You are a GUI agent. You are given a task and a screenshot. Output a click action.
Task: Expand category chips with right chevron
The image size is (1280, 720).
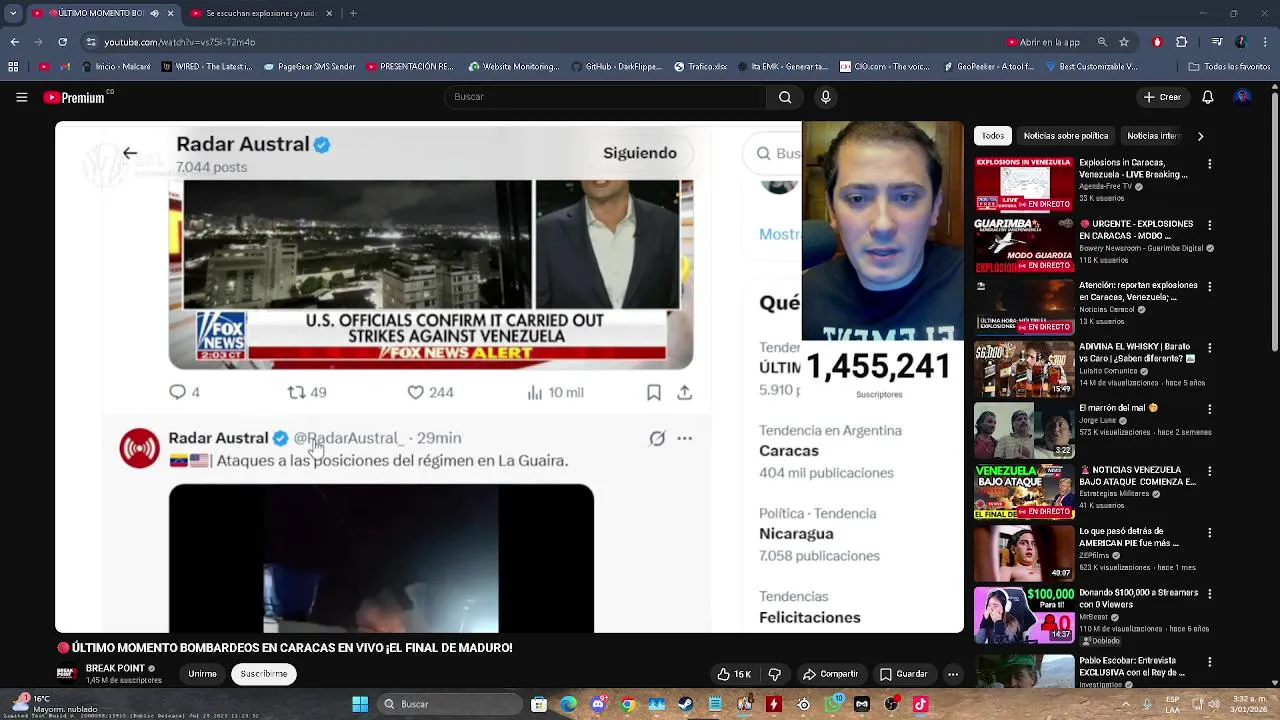(1200, 136)
